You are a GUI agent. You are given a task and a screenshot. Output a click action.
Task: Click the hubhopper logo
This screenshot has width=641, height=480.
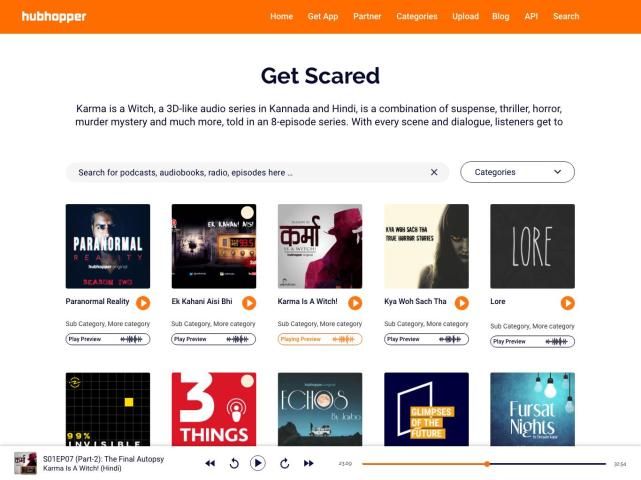pyautogui.click(x=54, y=16)
